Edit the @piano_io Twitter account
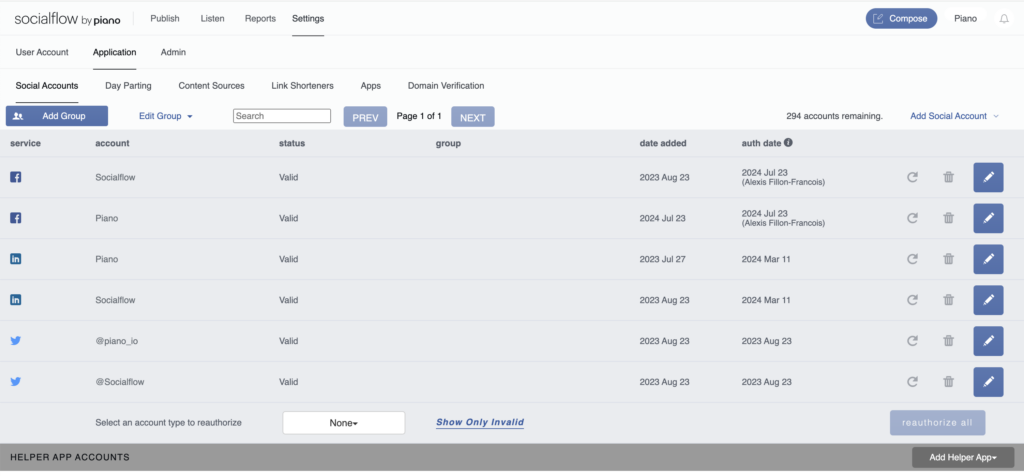 (988, 341)
